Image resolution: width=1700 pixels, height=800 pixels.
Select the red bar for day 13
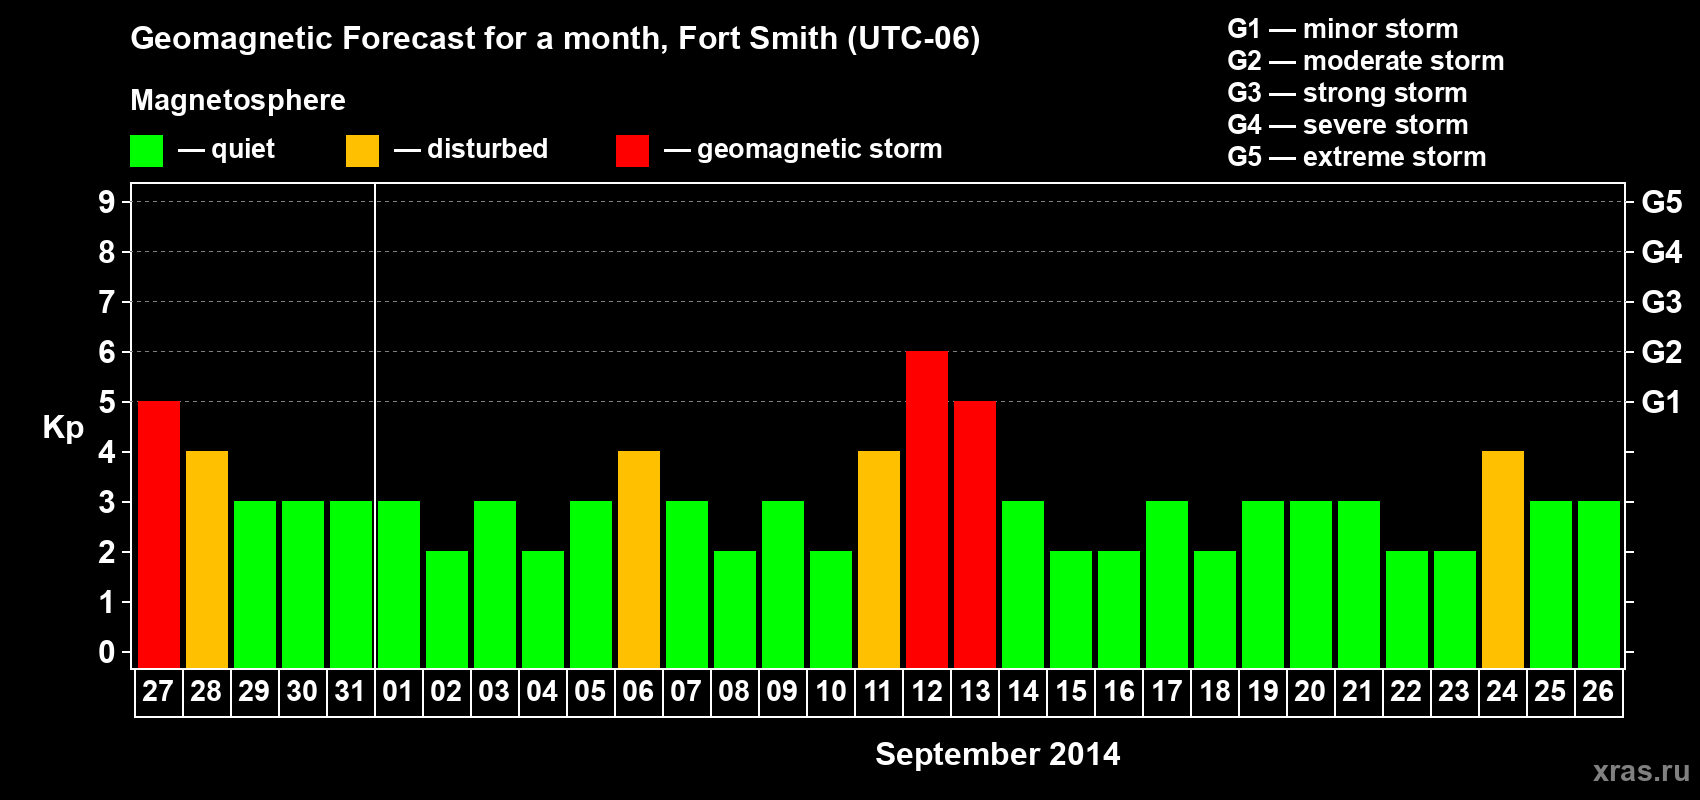(975, 535)
